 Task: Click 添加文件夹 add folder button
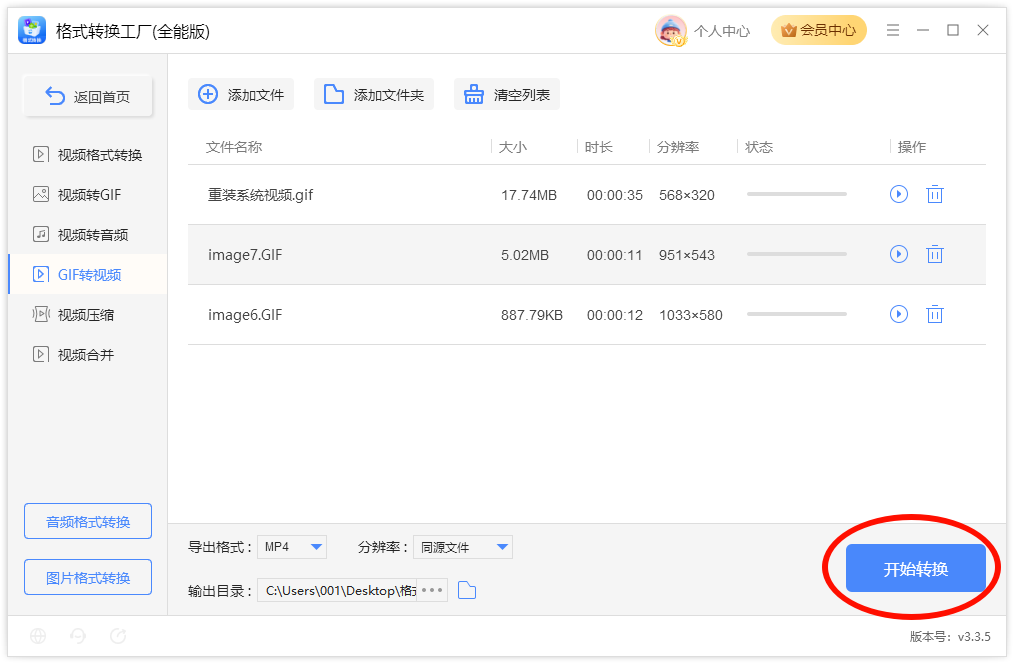pos(374,94)
